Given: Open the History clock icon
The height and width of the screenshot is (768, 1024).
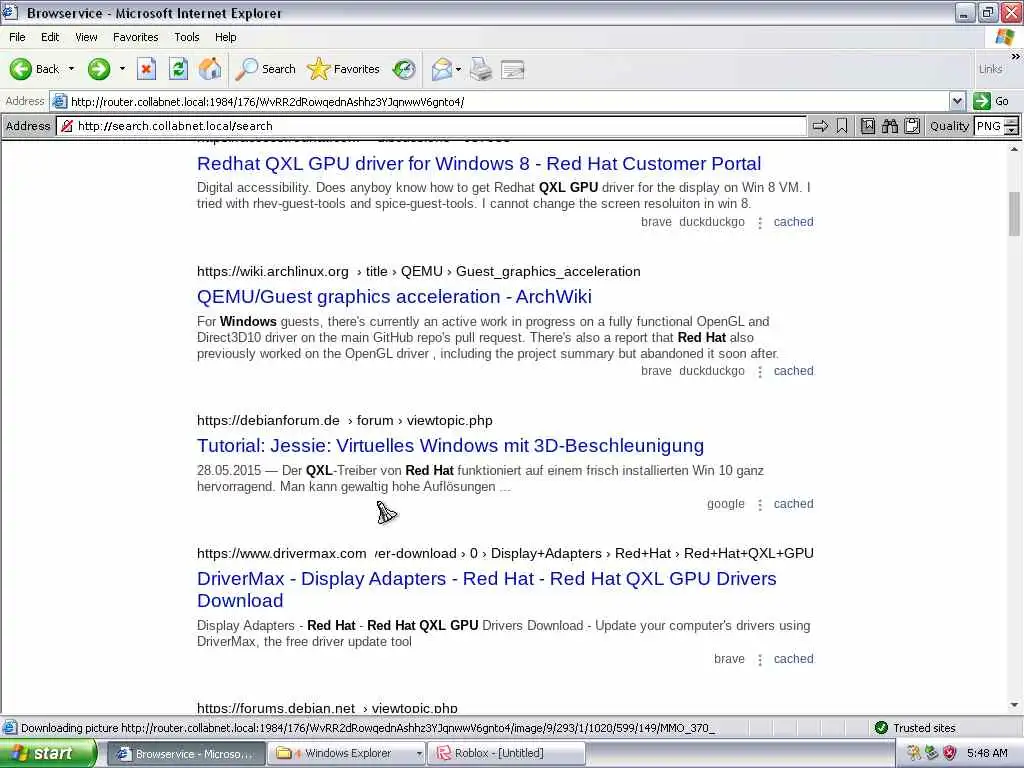Looking at the screenshot, I should [404, 69].
